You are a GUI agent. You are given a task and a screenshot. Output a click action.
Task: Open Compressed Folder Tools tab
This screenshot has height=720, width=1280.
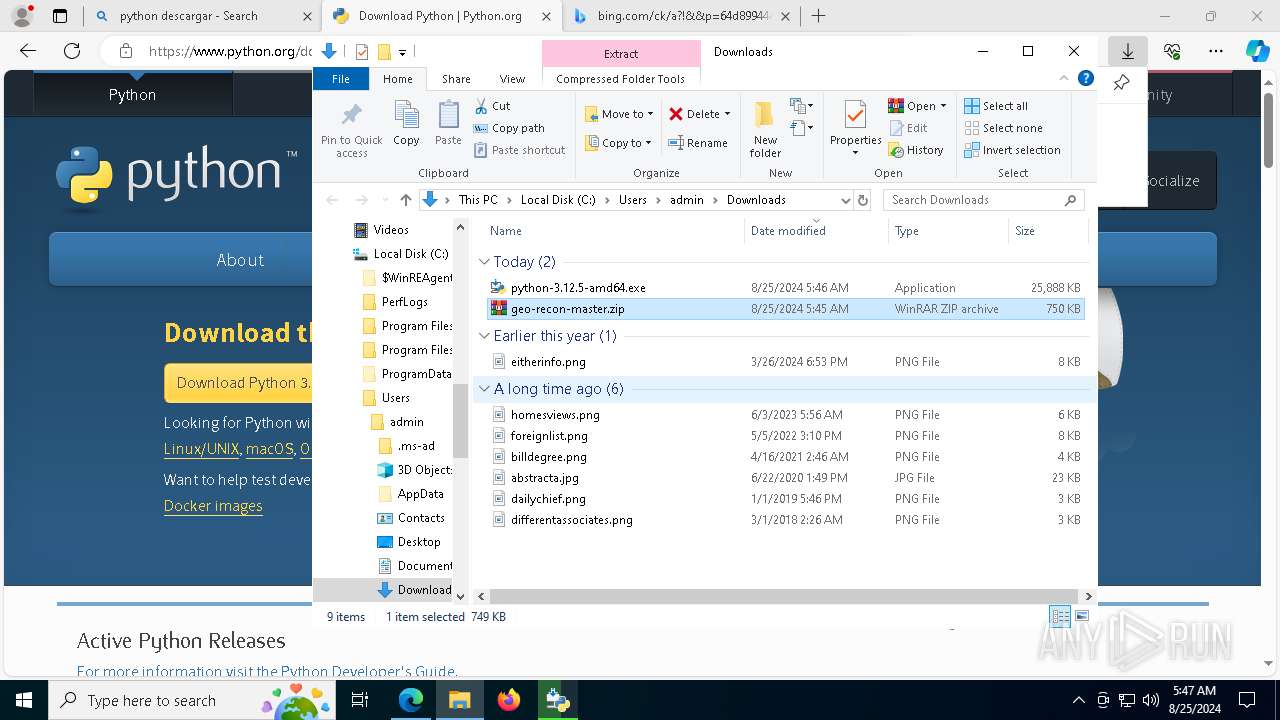(x=621, y=79)
